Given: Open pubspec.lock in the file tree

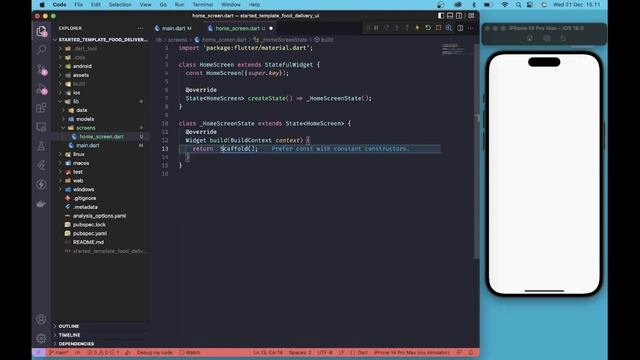Looking at the screenshot, I should point(100,225).
